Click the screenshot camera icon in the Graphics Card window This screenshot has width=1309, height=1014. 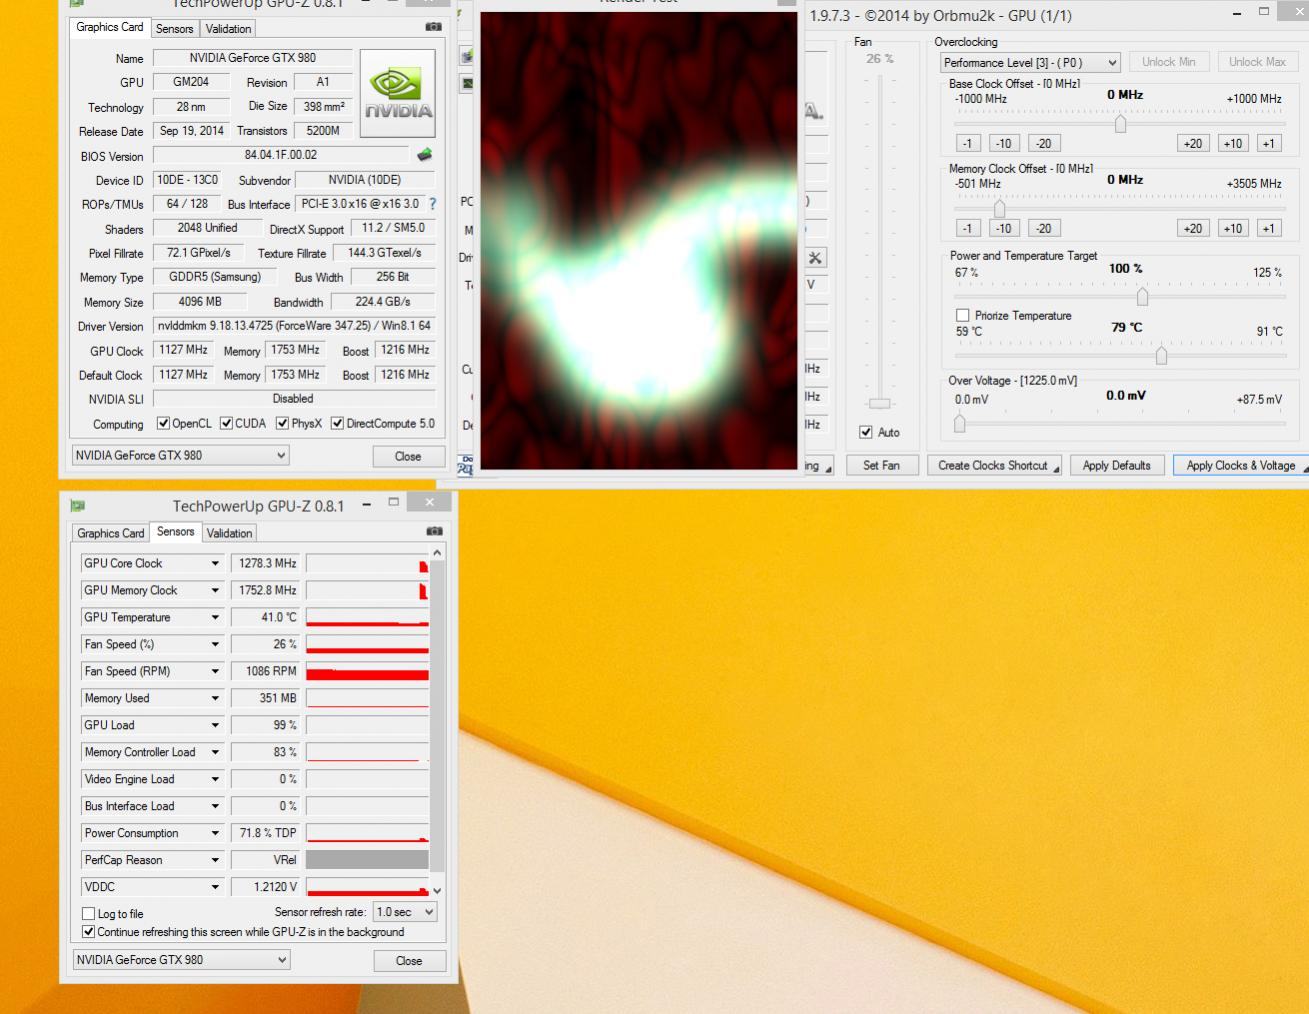click(433, 27)
